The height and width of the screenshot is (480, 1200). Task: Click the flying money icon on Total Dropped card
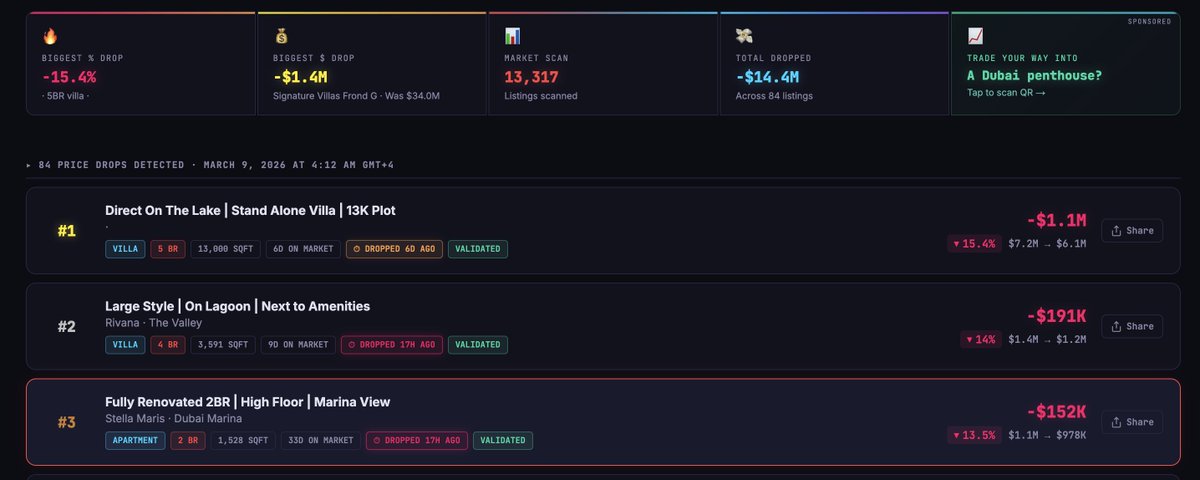point(743,36)
